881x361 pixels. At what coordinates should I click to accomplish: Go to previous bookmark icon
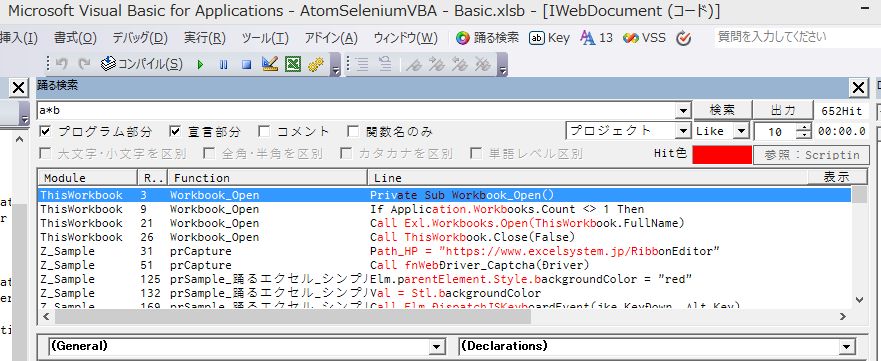click(460, 65)
